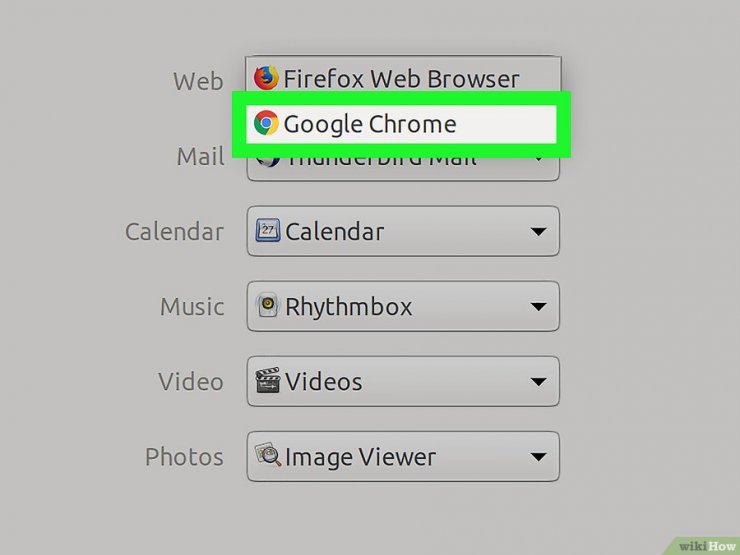
Task: Select Google Chrome from the Web list
Action: pyautogui.click(x=401, y=124)
